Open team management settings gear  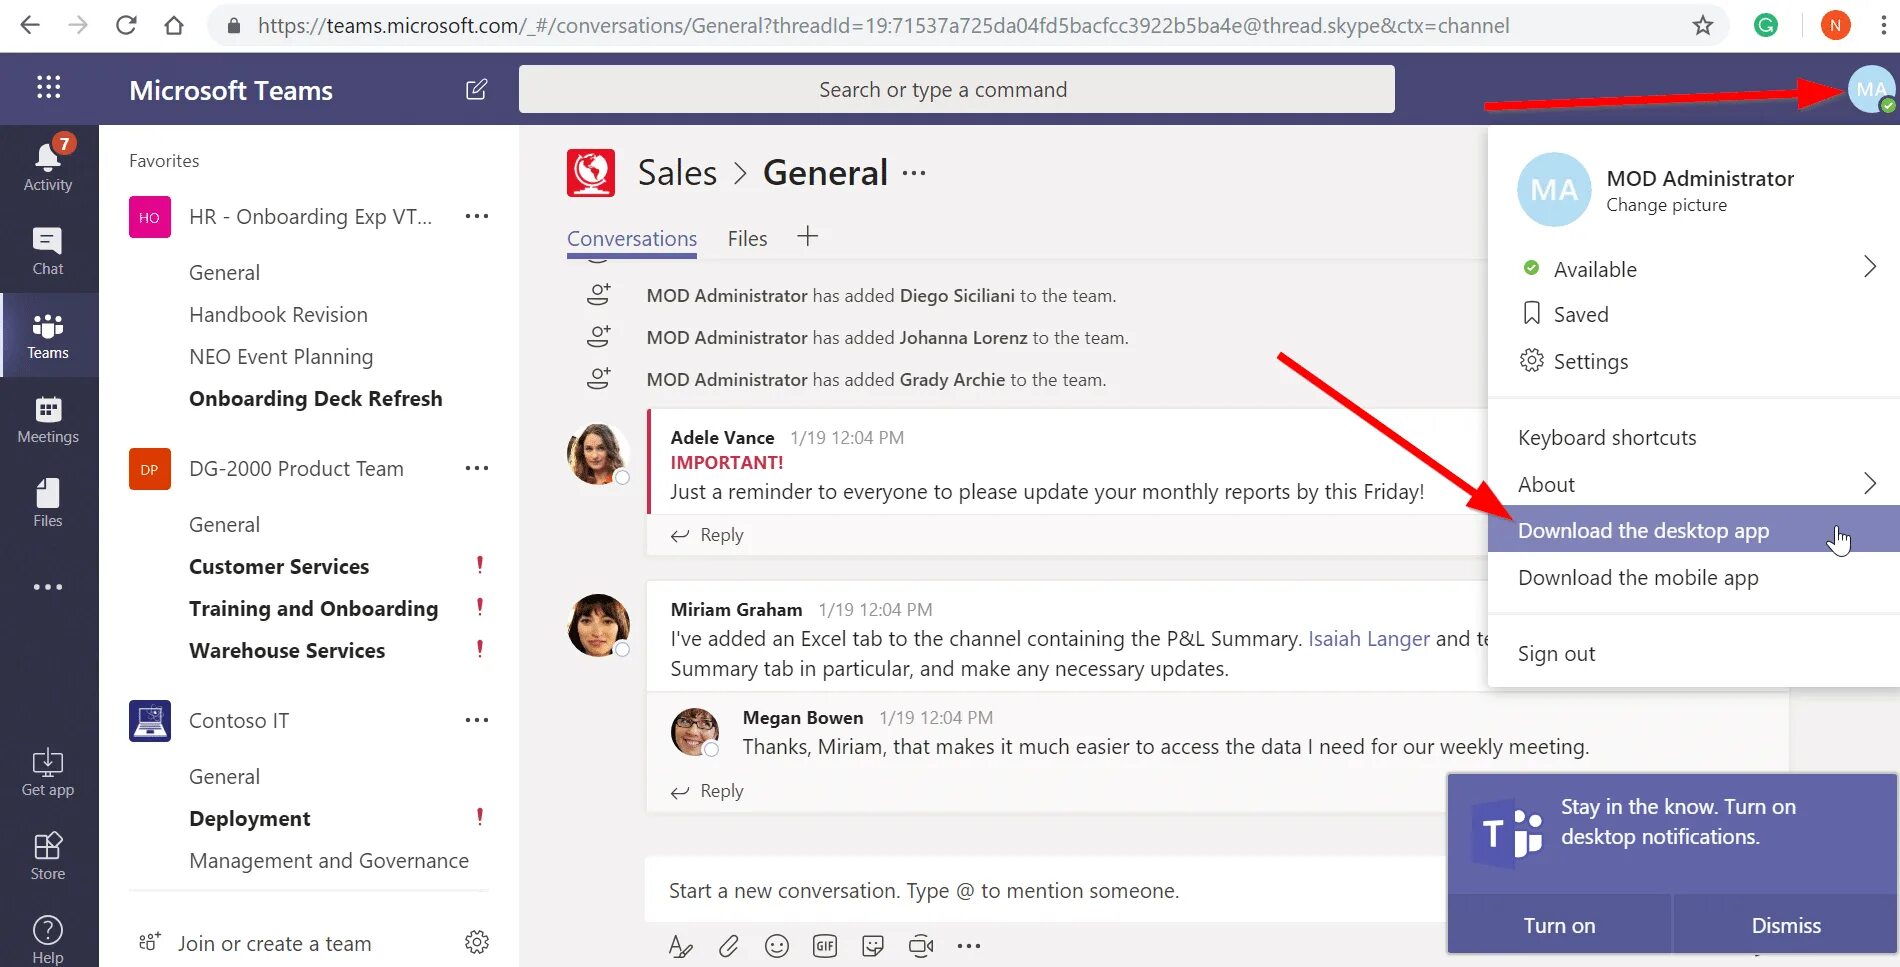477,942
